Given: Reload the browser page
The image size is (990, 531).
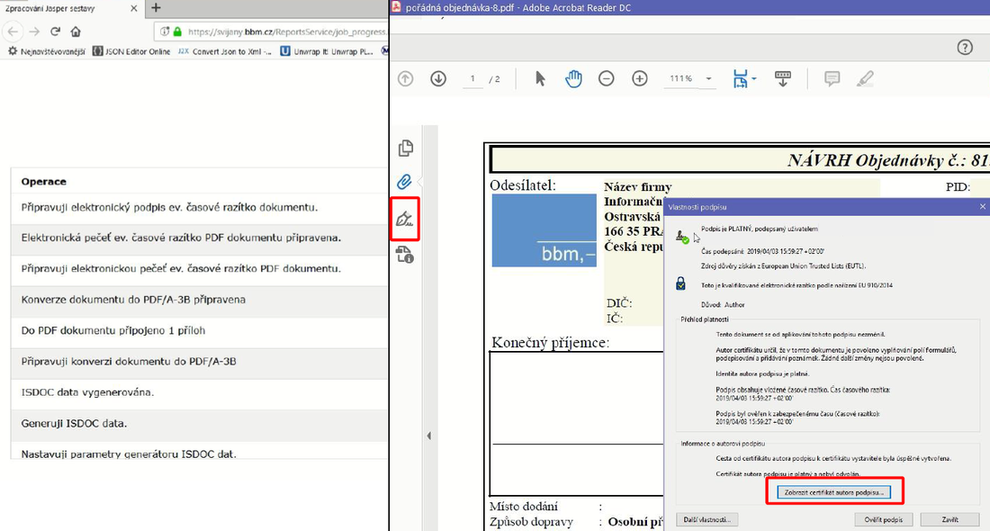Looking at the screenshot, I should tap(56, 31).
